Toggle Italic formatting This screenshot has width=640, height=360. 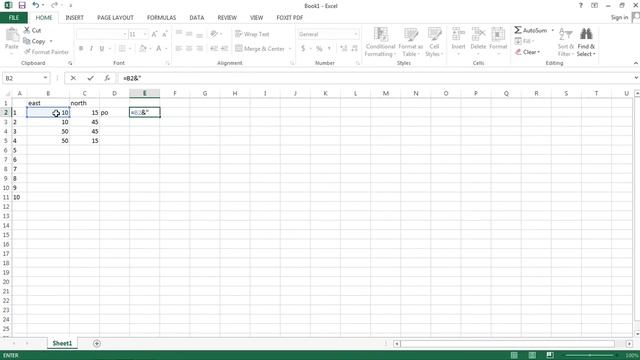(91, 49)
